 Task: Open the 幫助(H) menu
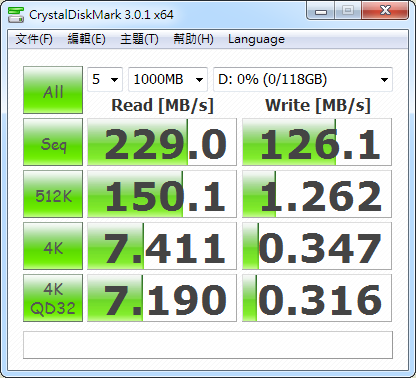pyautogui.click(x=193, y=39)
